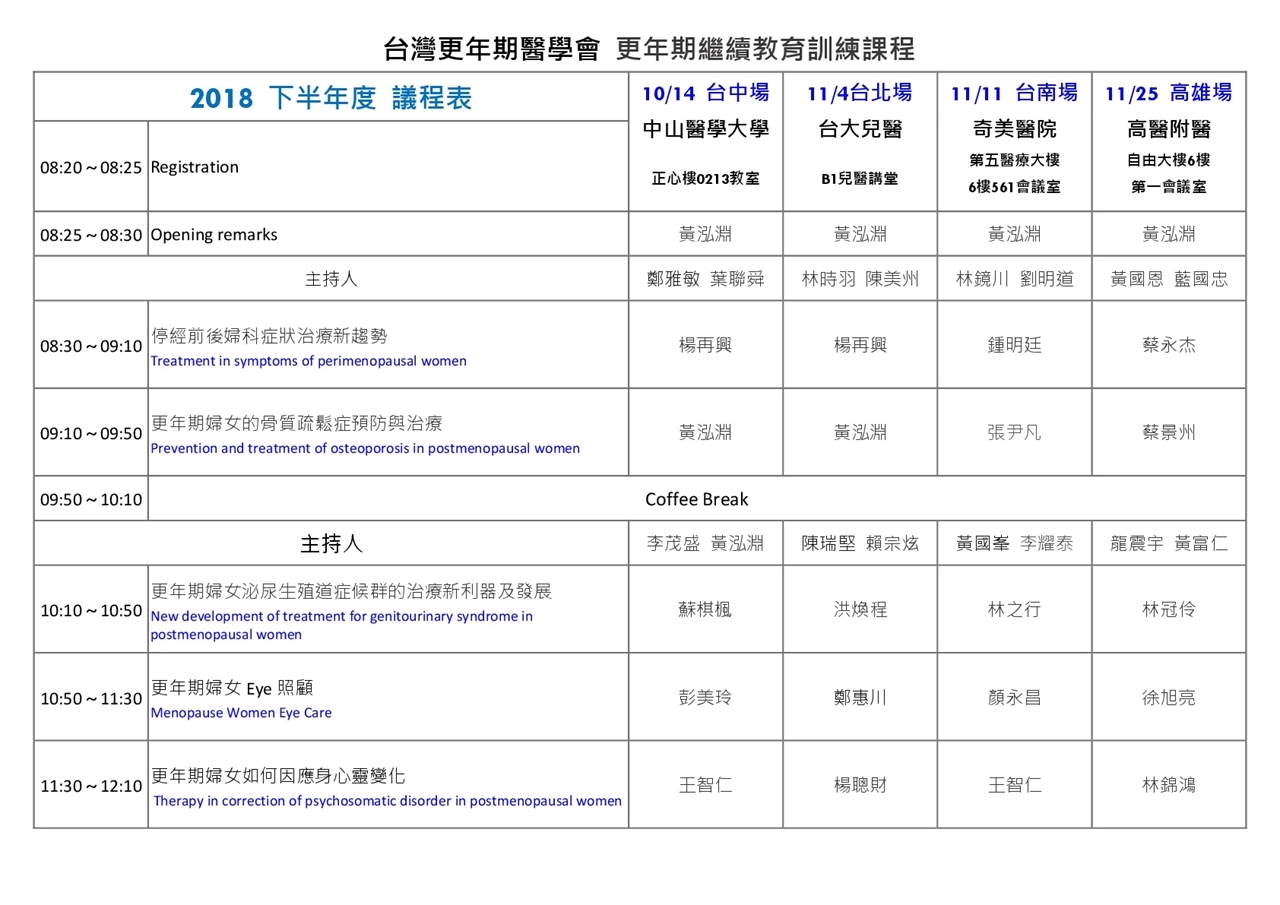The height and width of the screenshot is (905, 1280).
Task: Select the 11:30～12:10 time slot cell
Action: [x=91, y=786]
